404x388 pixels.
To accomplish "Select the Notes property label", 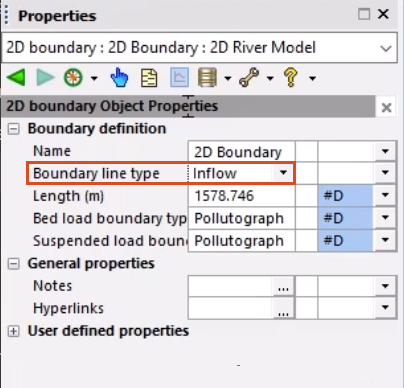I will coord(53,286).
